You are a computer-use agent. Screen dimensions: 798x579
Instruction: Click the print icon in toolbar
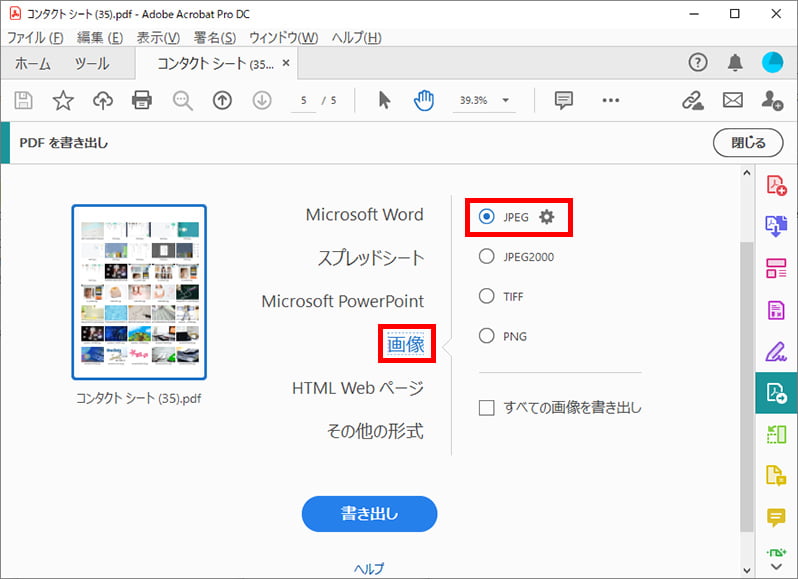[x=142, y=100]
